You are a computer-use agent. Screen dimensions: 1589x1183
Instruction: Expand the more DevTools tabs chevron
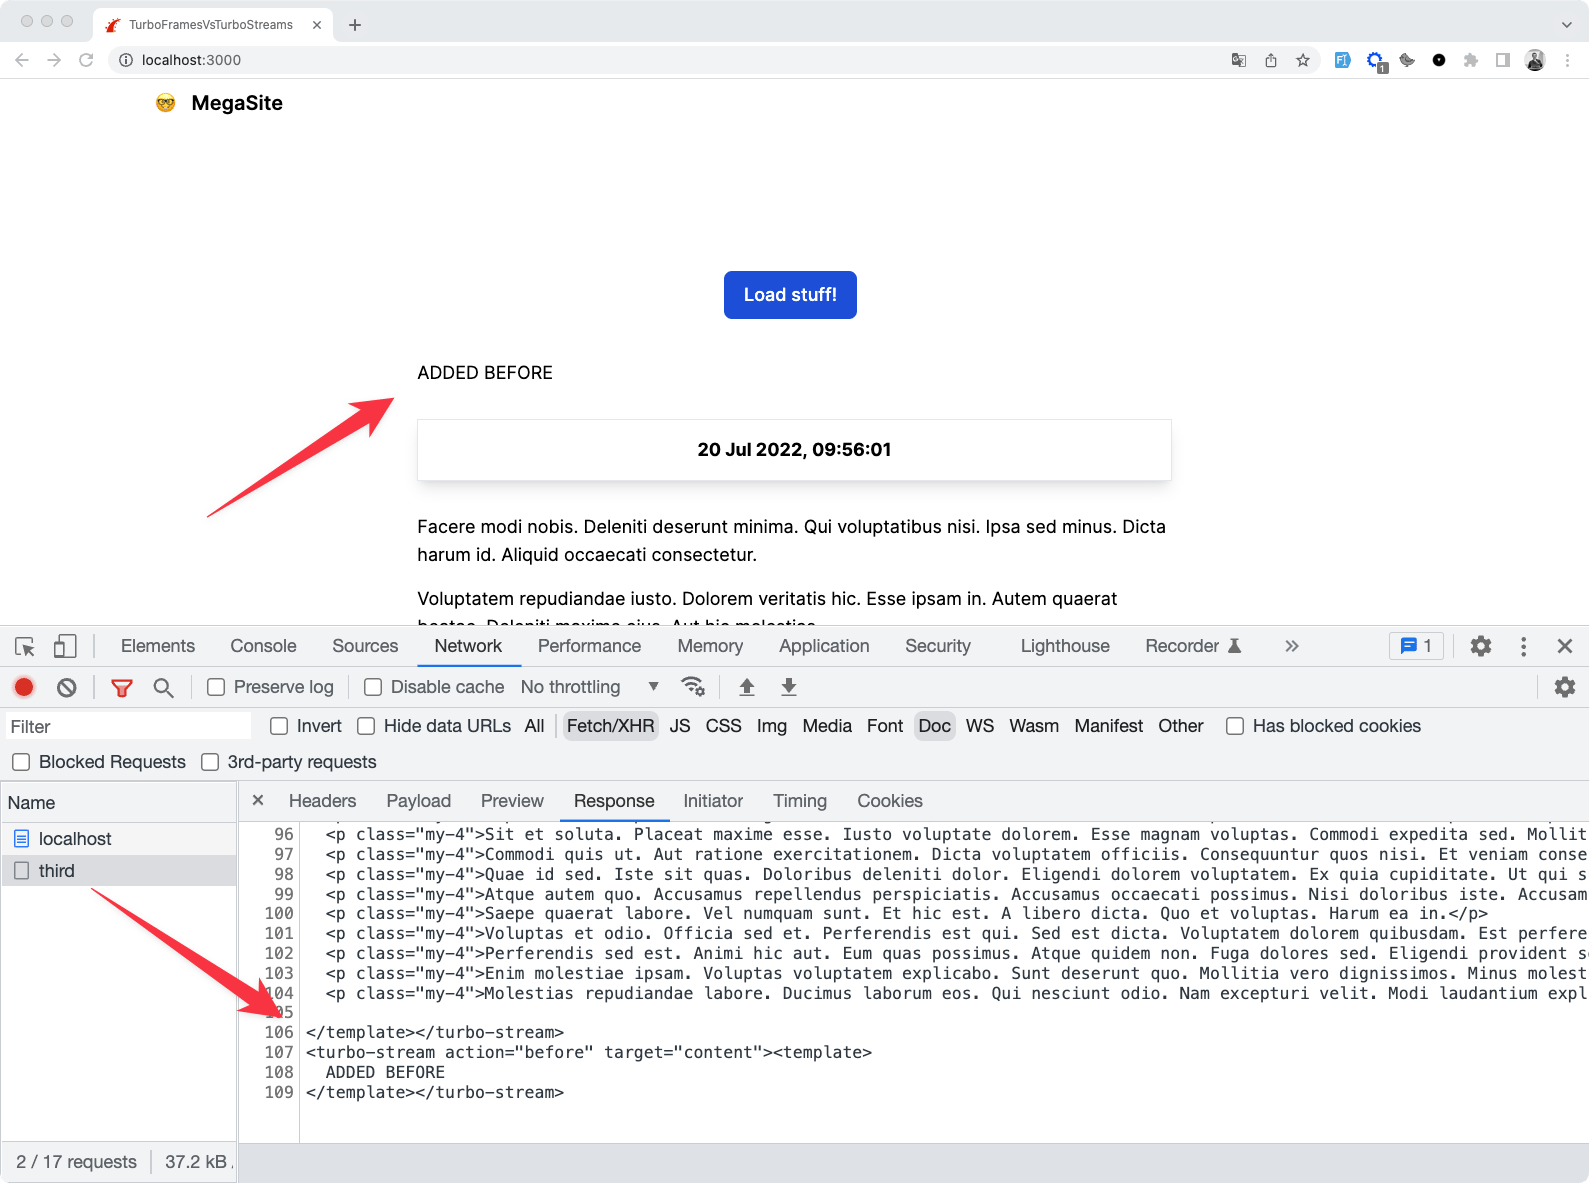(x=1292, y=646)
